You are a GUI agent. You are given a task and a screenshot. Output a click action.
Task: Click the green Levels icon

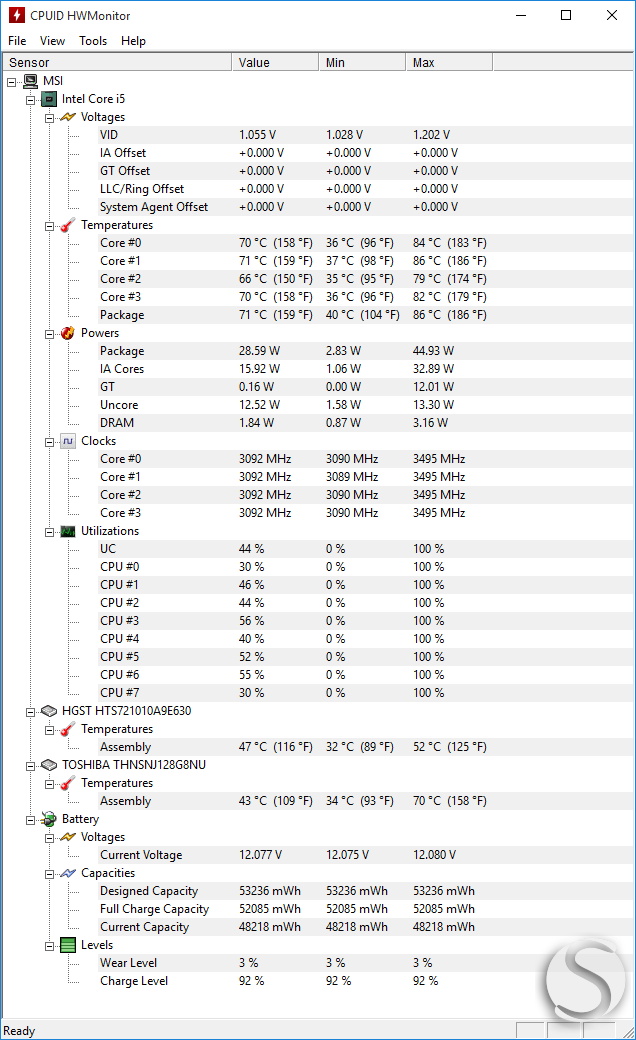(68, 945)
